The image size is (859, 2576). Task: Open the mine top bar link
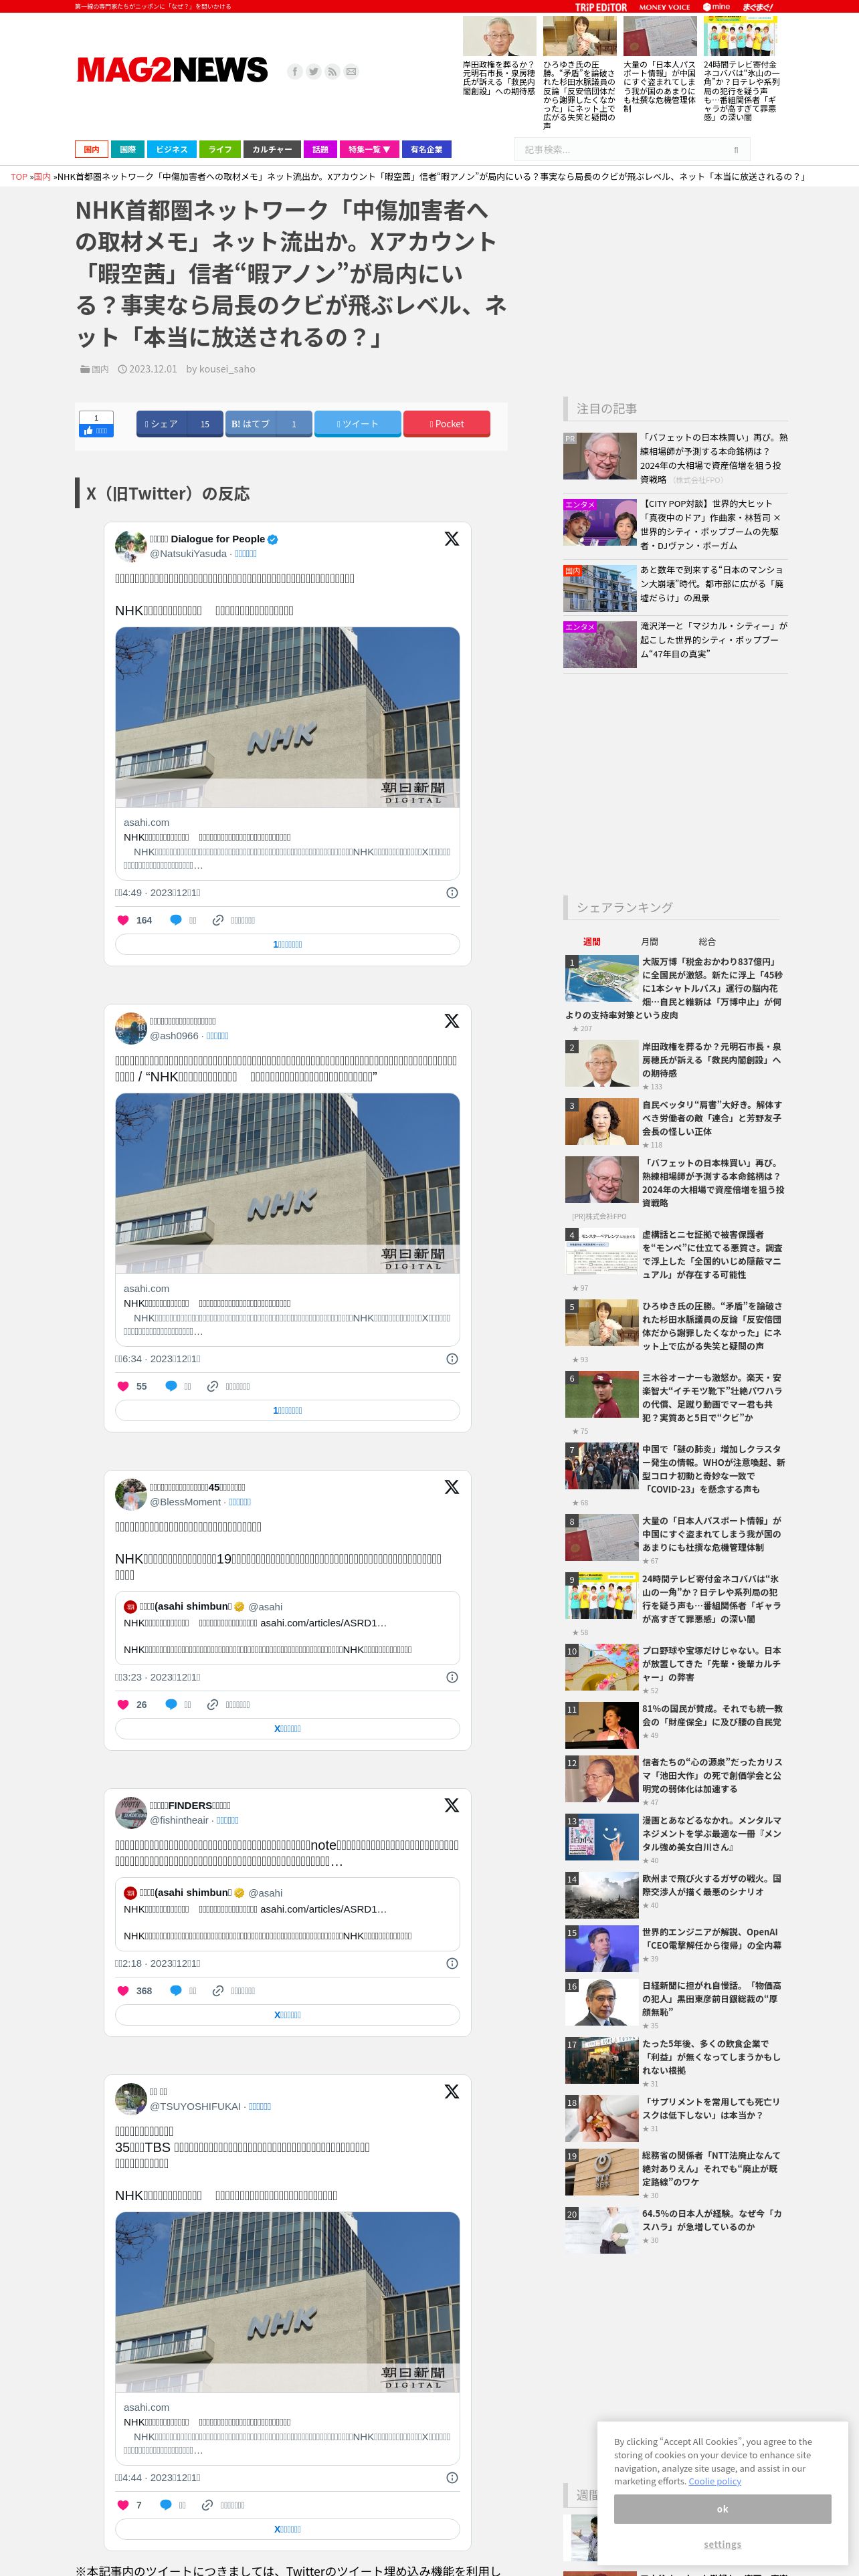click(x=717, y=7)
